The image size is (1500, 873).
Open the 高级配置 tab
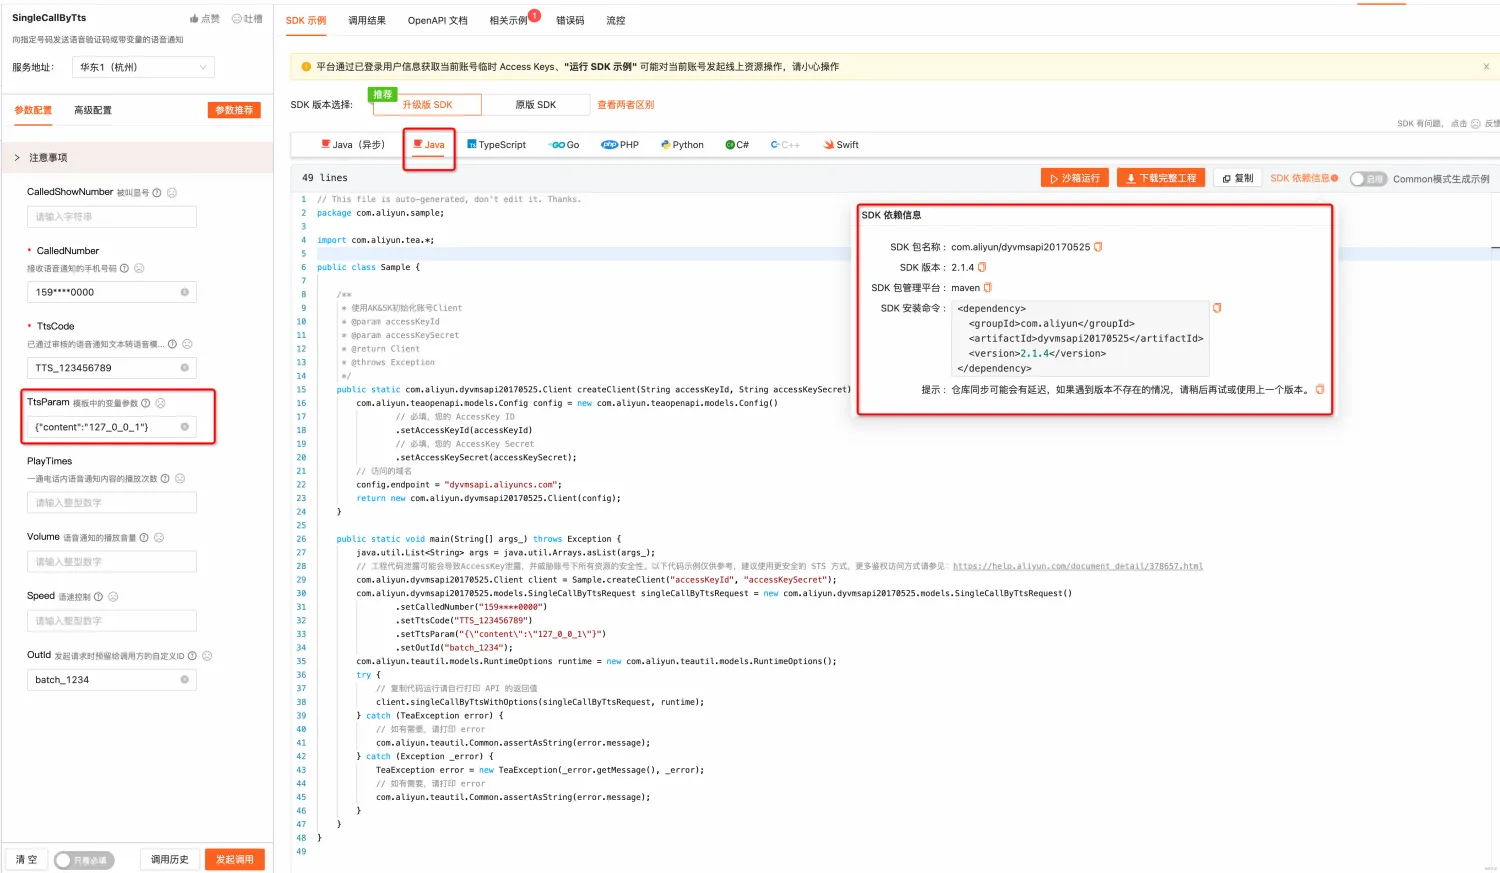(93, 110)
